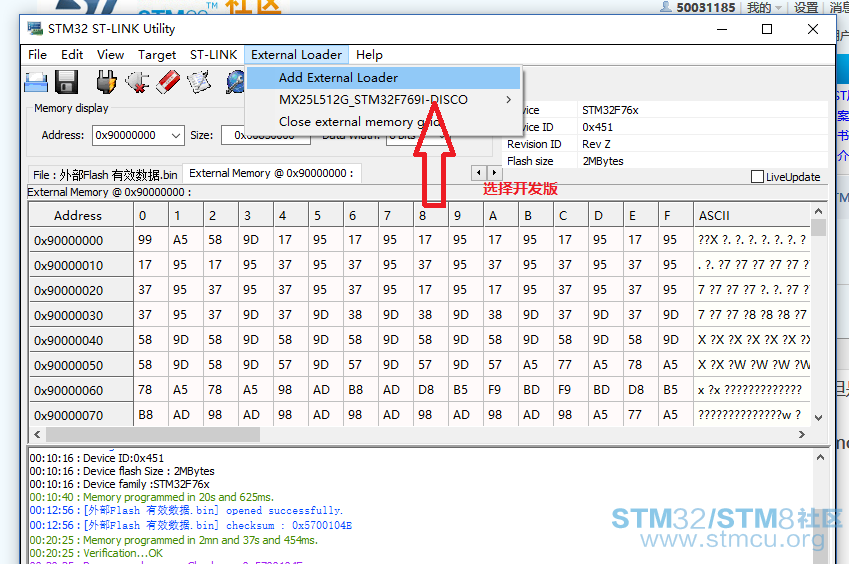Screen dimensions: 849x564
Task: Click the Open file toolbar icon
Action: pyautogui.click(x=36, y=82)
